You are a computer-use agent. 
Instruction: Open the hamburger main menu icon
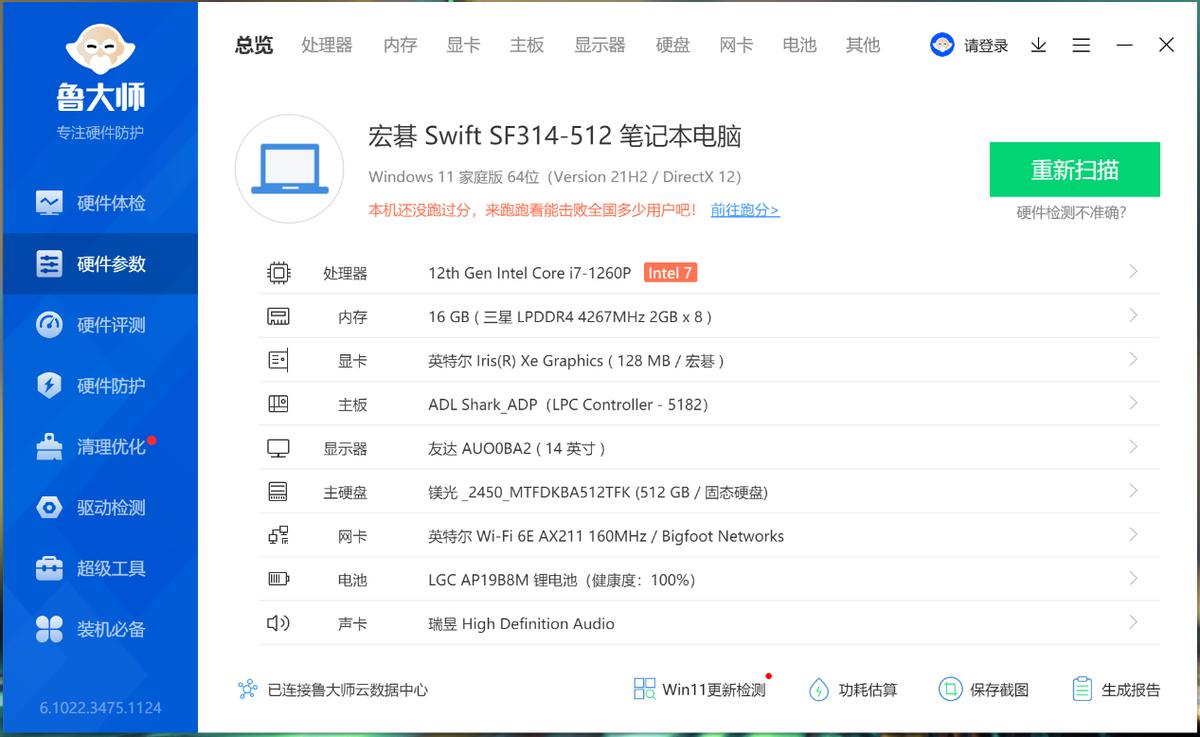[x=1081, y=45]
